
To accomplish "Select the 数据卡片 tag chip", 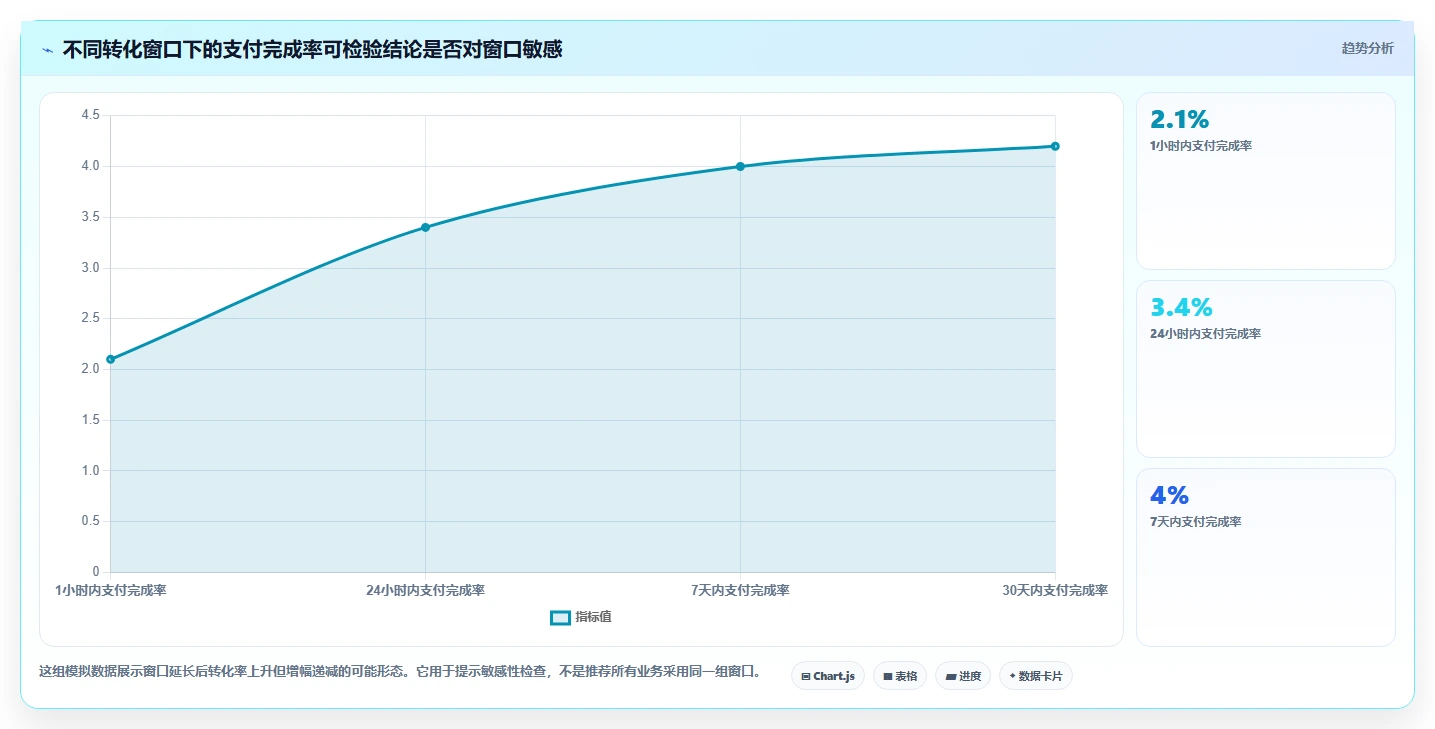I will click(1036, 676).
